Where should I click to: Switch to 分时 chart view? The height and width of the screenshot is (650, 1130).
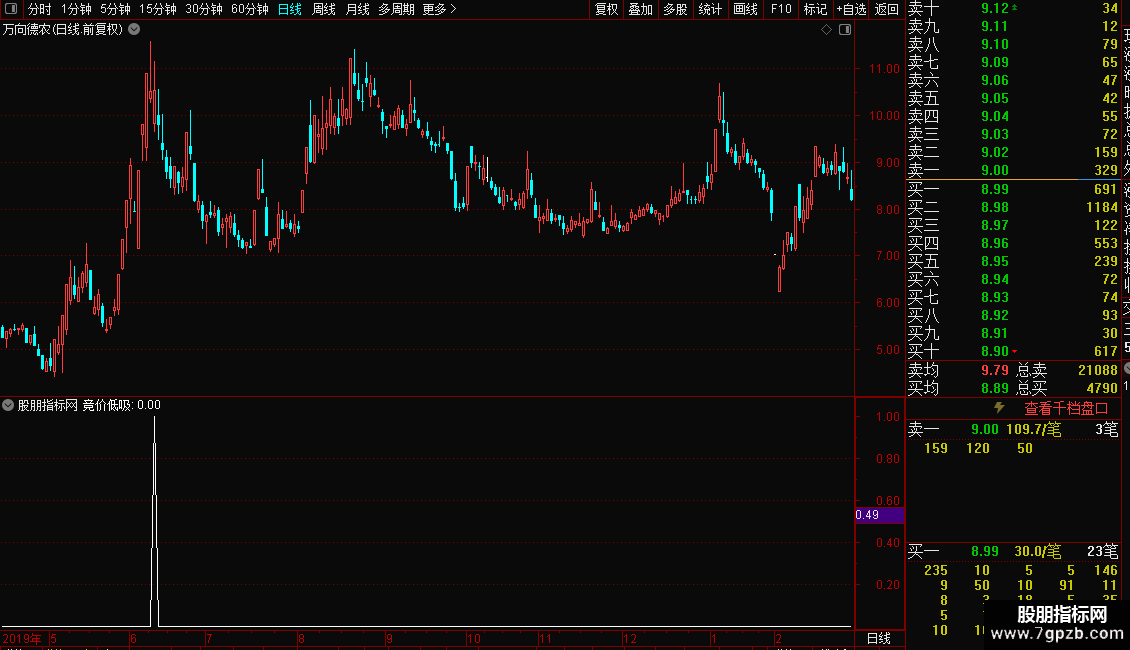tap(40, 9)
